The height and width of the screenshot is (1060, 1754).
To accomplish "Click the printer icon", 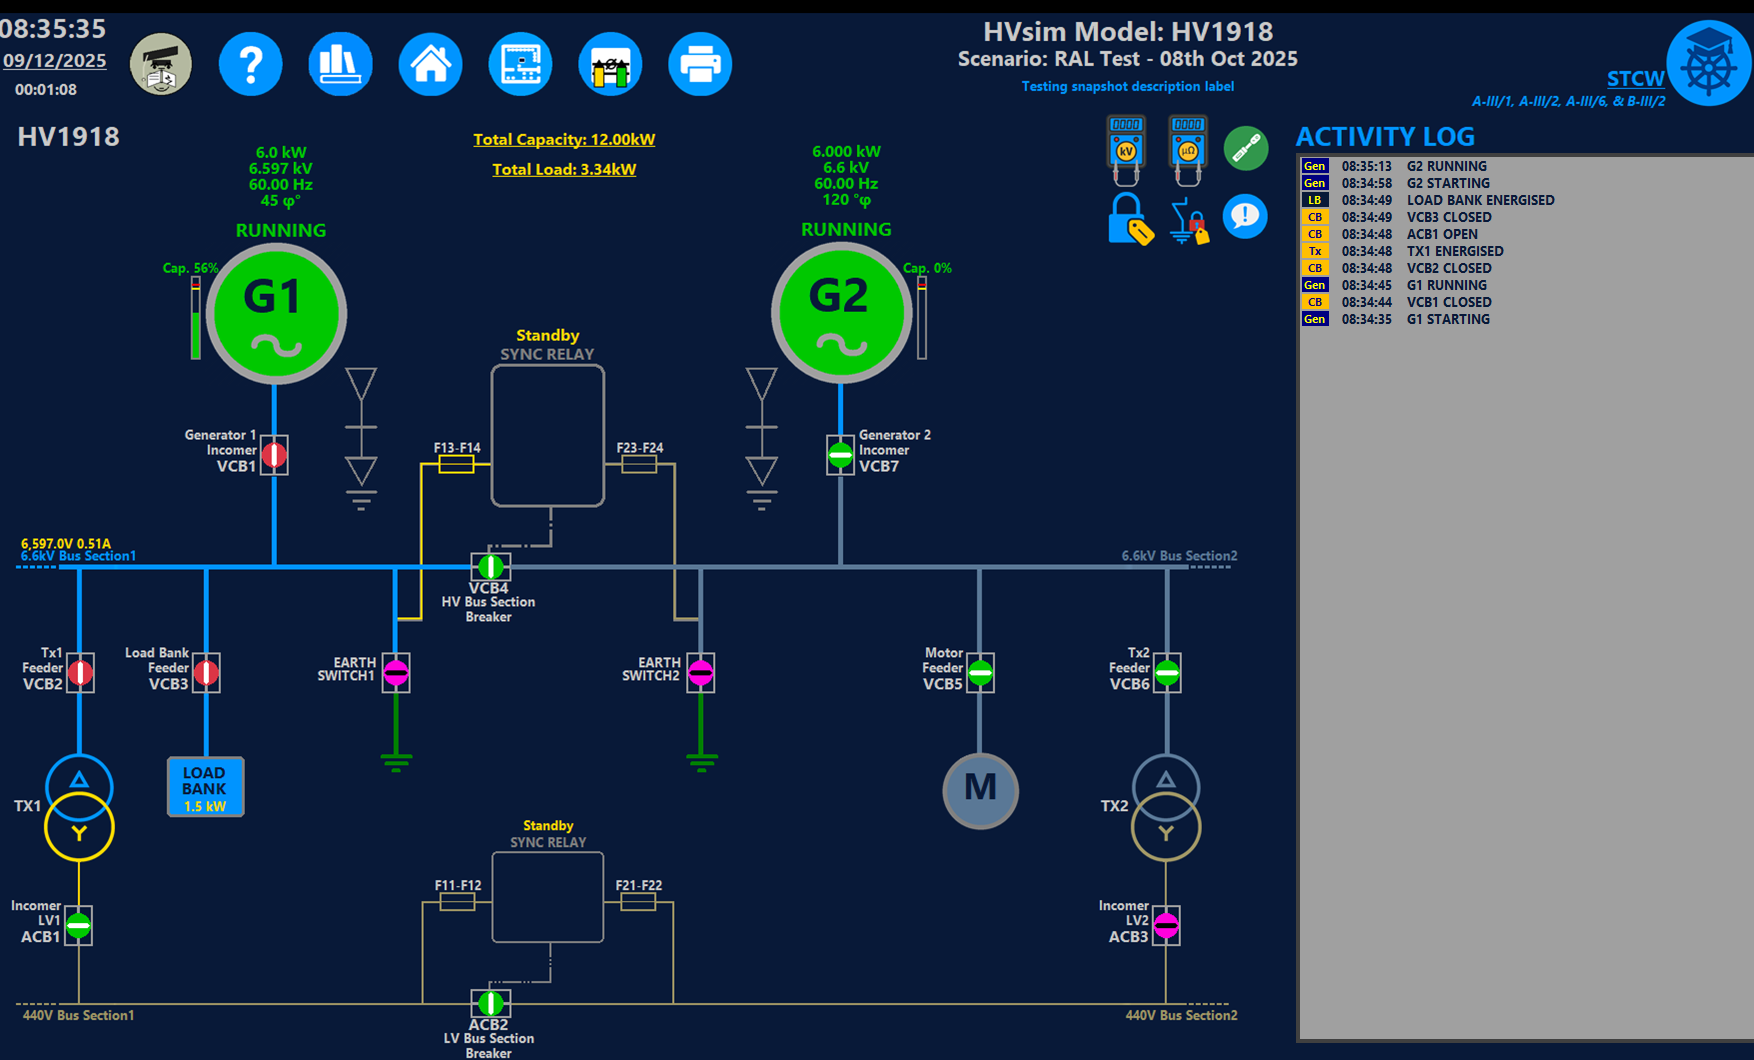I will pos(699,65).
